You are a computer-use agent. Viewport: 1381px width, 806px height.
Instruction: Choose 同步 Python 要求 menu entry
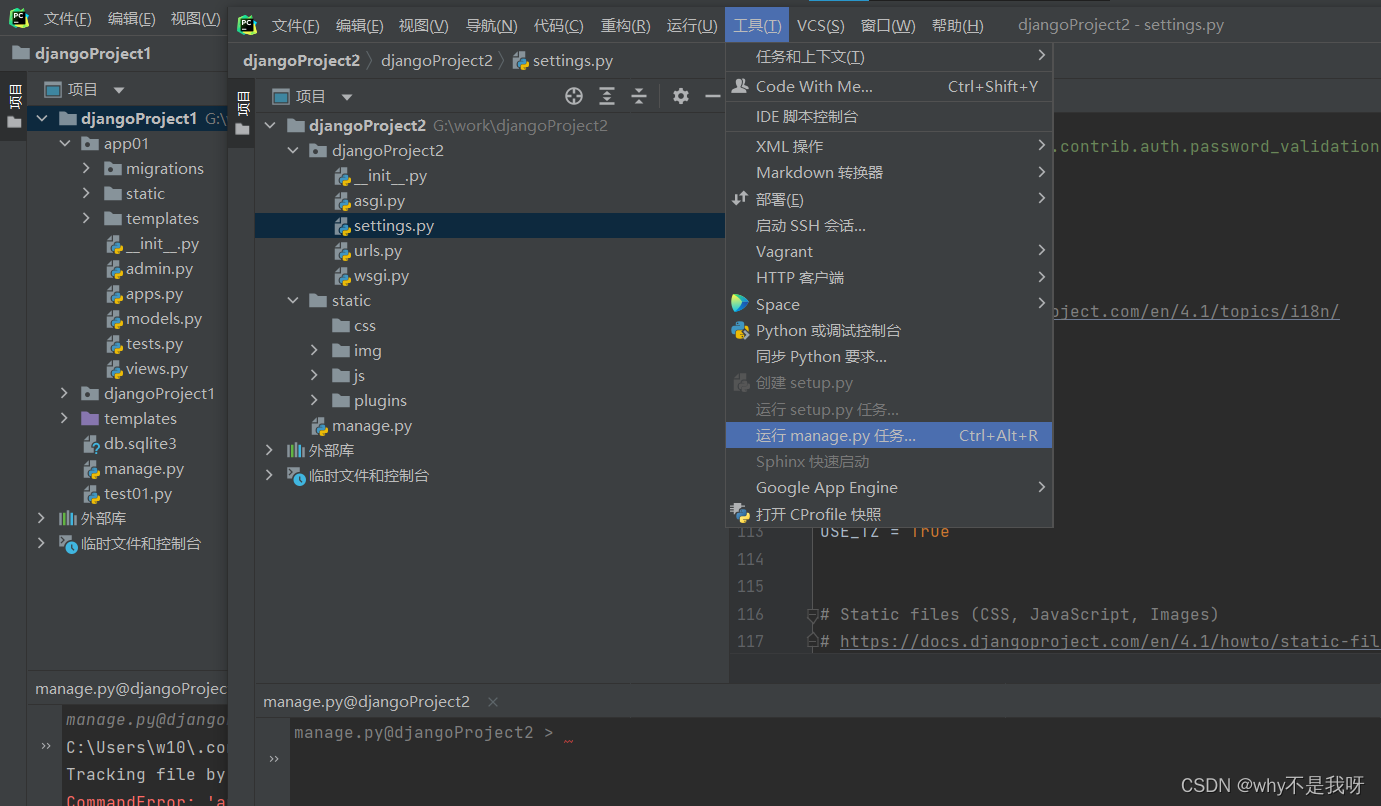point(889,356)
